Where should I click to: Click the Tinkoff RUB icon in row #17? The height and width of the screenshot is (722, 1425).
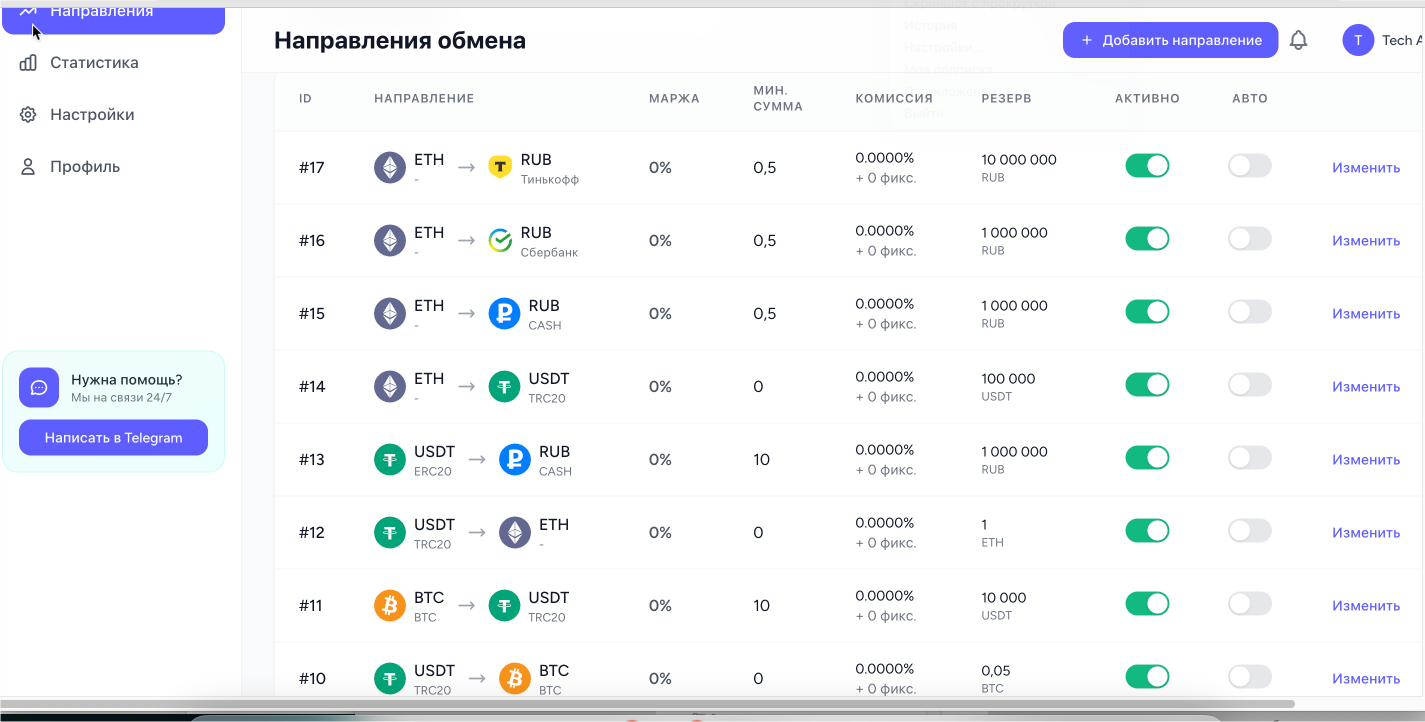pos(500,167)
